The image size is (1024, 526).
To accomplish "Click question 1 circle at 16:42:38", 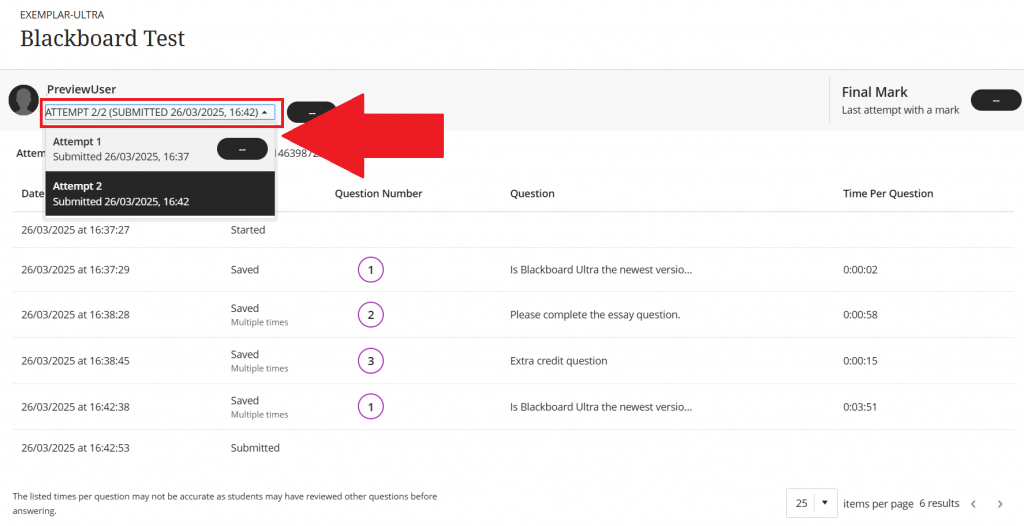I will (x=371, y=407).
